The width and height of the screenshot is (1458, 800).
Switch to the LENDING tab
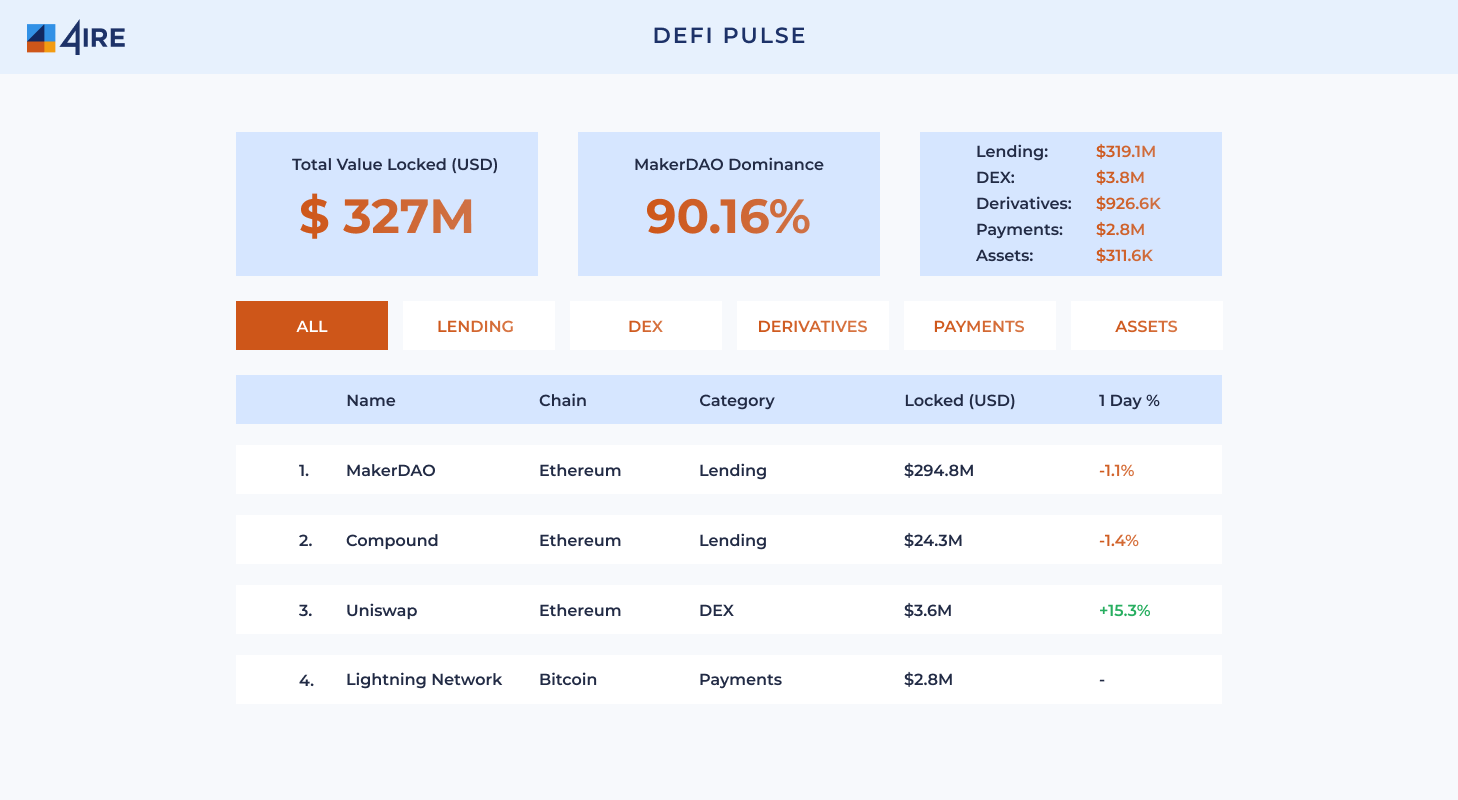[478, 326]
